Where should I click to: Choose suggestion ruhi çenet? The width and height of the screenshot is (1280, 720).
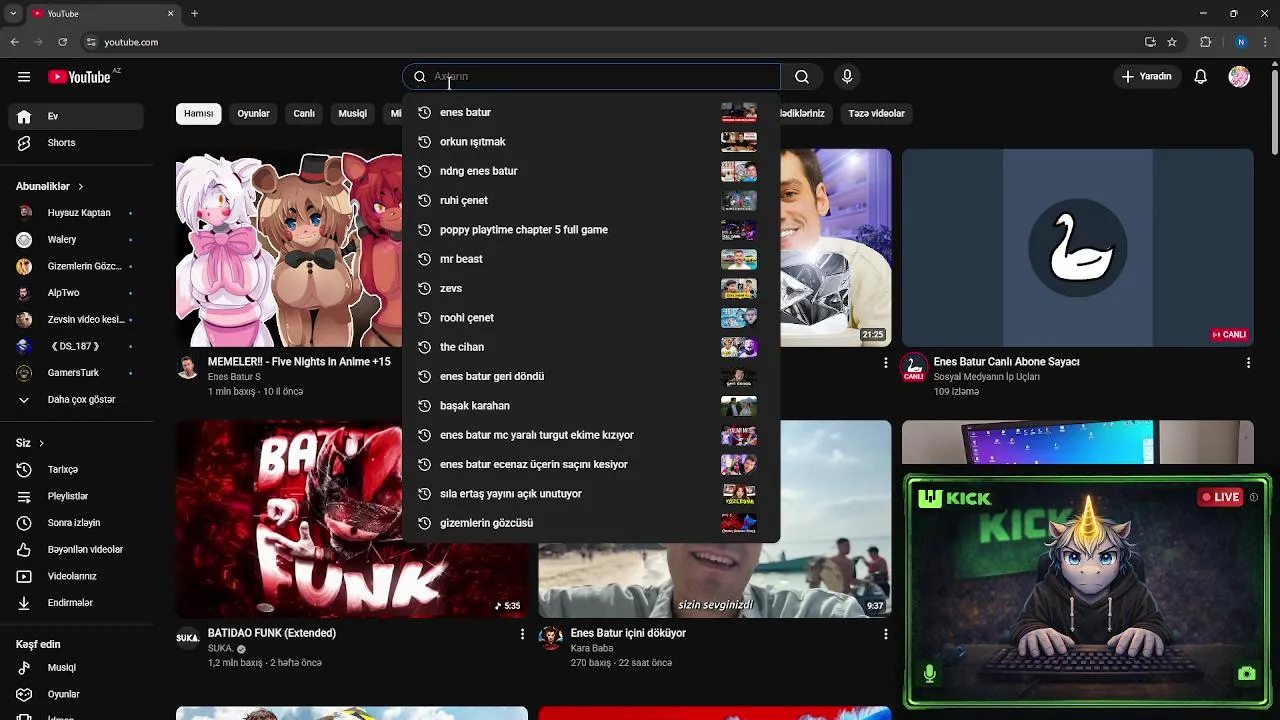tap(590, 200)
